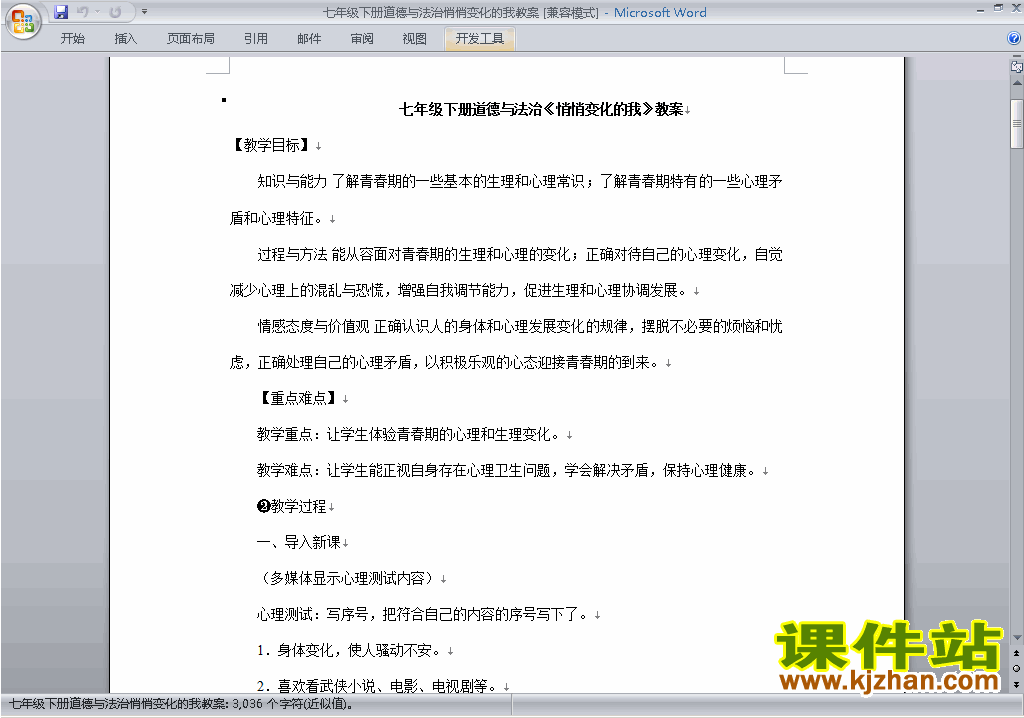This screenshot has height=718, width=1024.
Task: Click the line starting 教学重点：让学生体验
Action: click(x=409, y=434)
